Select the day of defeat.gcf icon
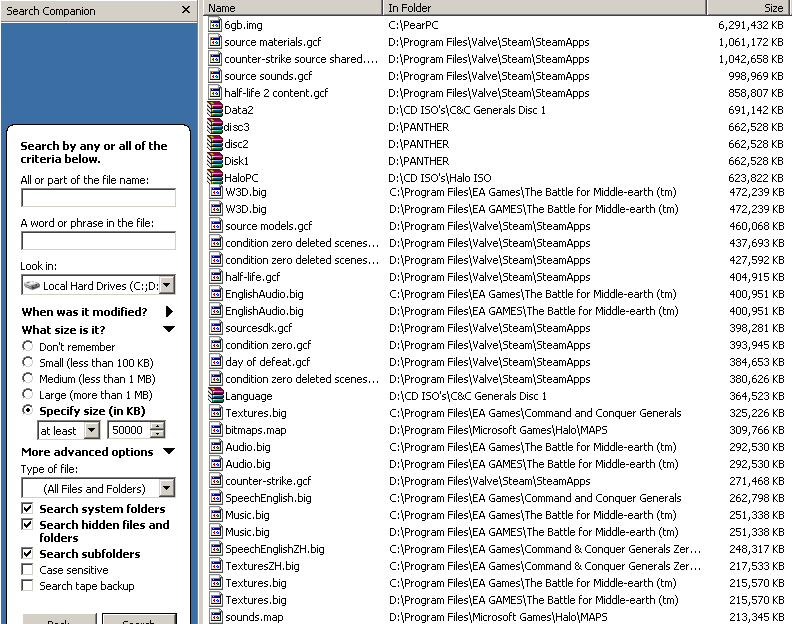 (216, 362)
